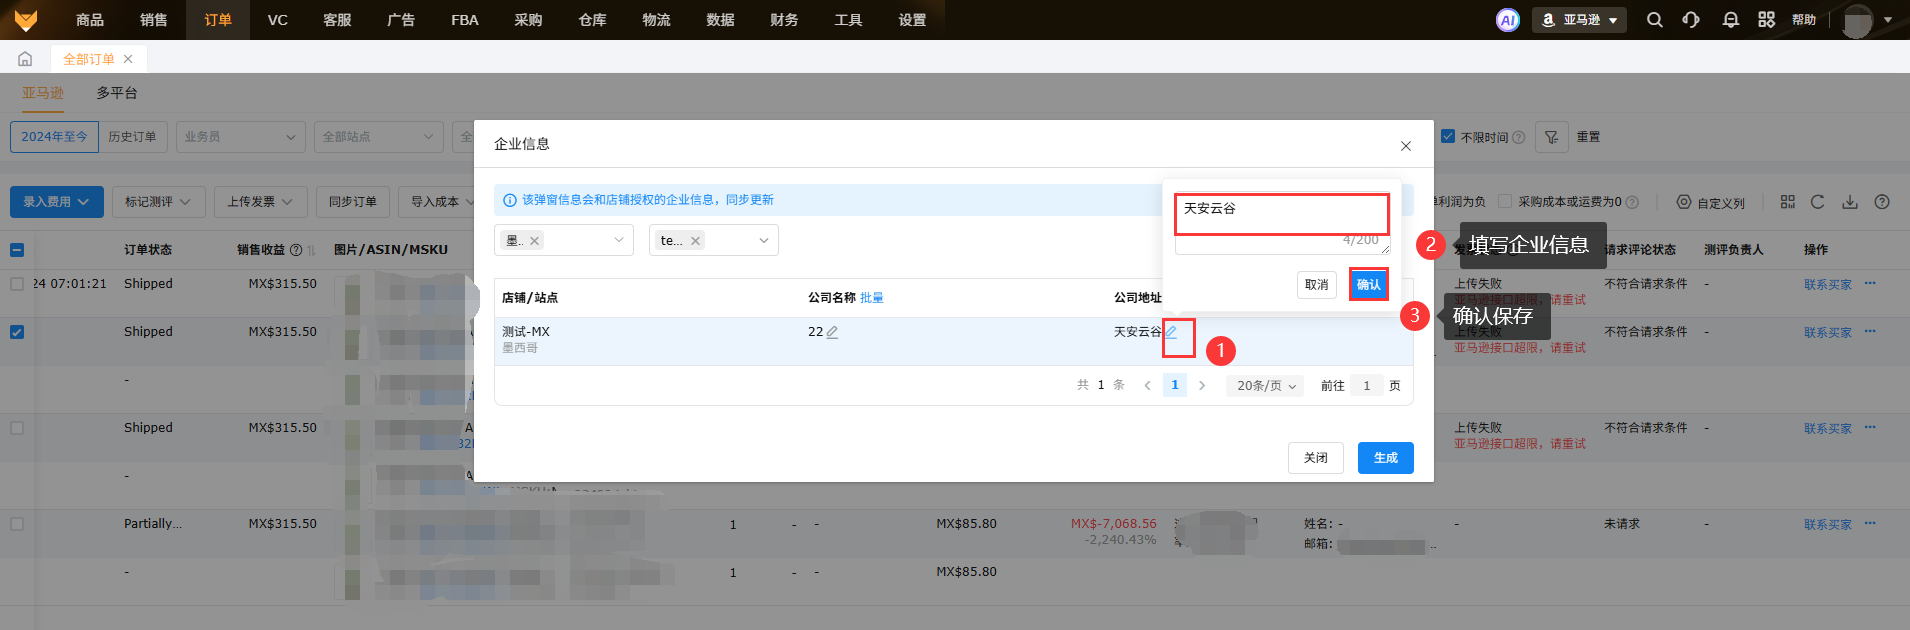This screenshot has height=630, width=1910.
Task: Expand the 全部站点 dropdown
Action: coord(378,137)
